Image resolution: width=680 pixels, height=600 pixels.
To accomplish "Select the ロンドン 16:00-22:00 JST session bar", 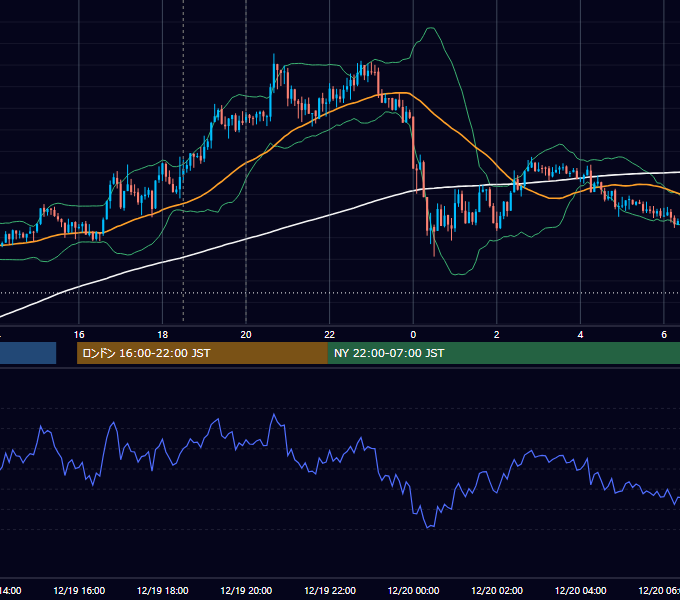I will (x=202, y=353).
